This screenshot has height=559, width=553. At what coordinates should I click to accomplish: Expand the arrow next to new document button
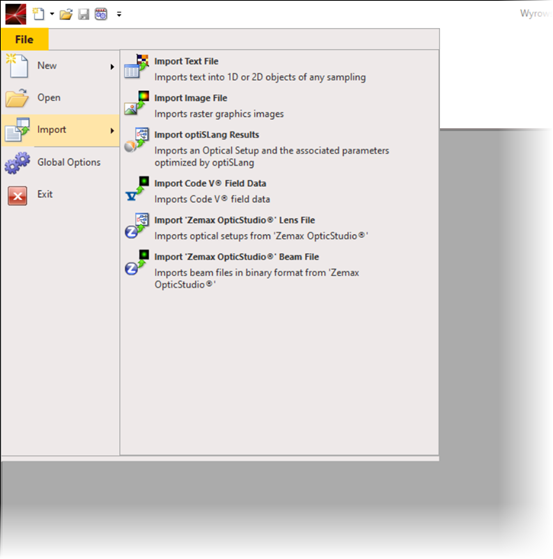point(52,14)
